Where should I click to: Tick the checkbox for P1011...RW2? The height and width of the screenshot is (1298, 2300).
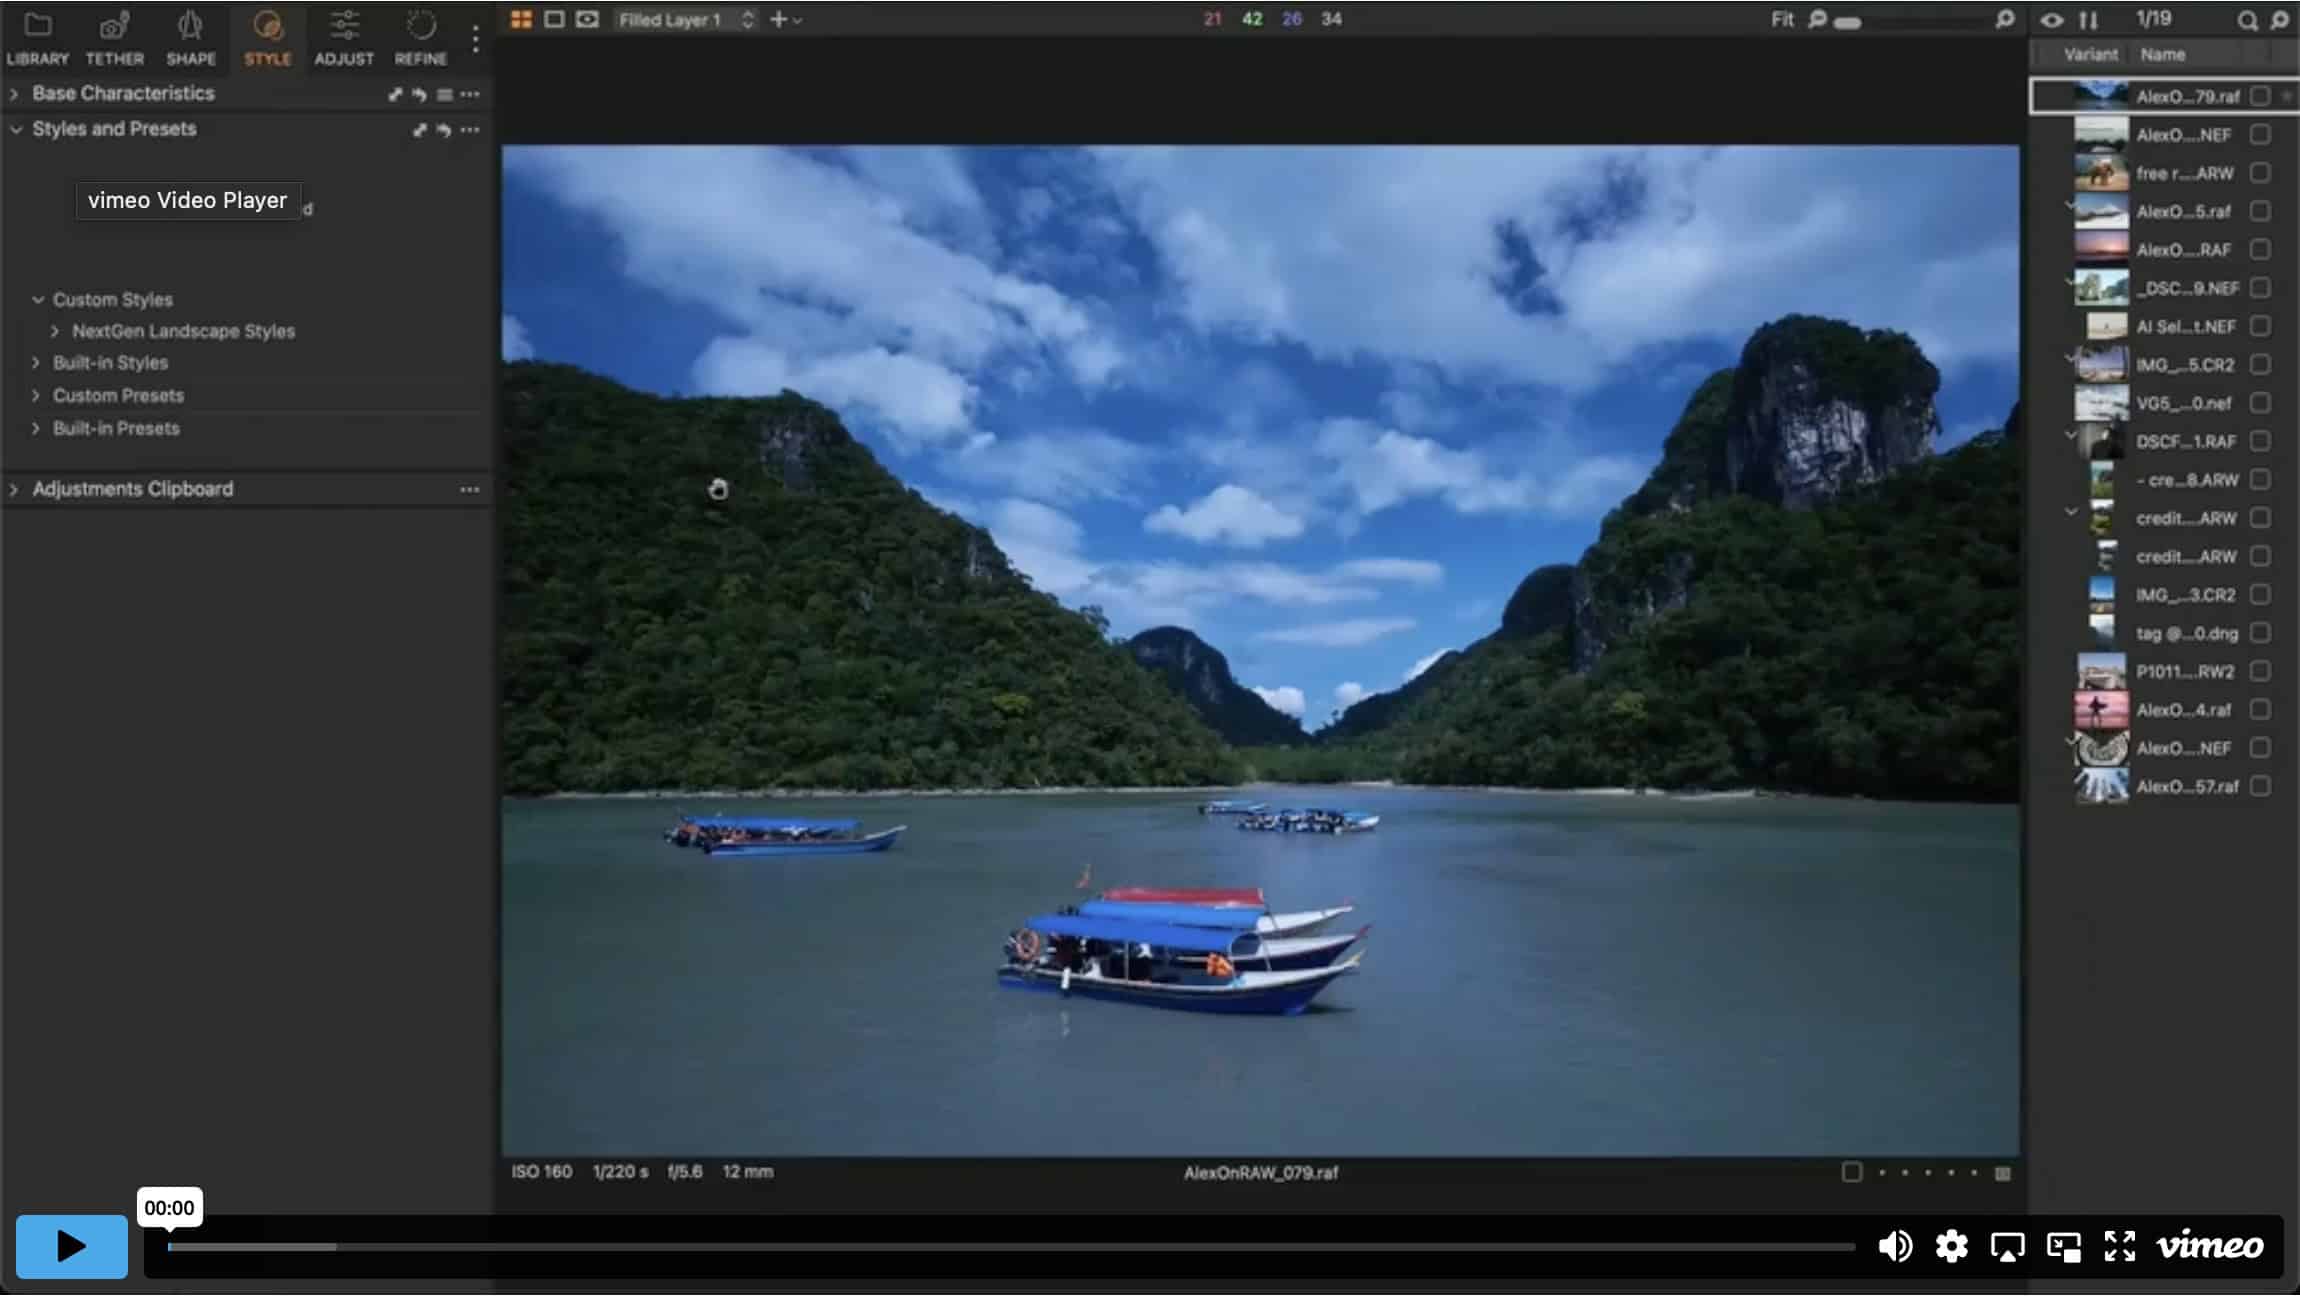(x=2260, y=672)
